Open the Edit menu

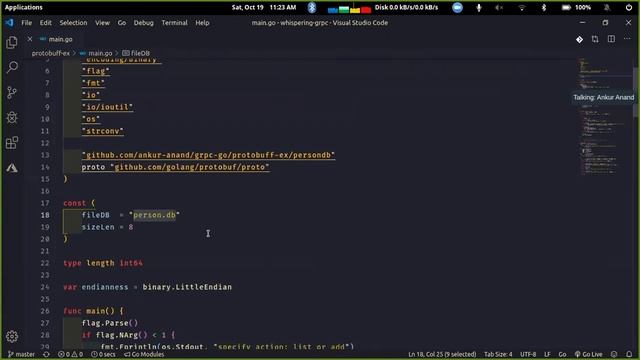point(45,23)
